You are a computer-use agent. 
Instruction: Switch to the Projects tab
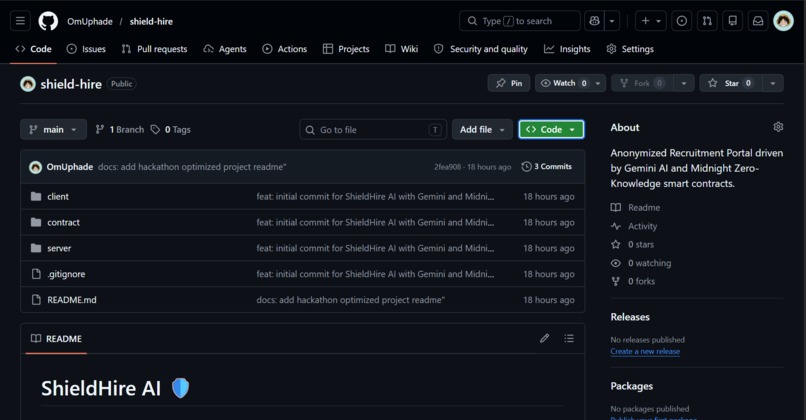(x=346, y=49)
